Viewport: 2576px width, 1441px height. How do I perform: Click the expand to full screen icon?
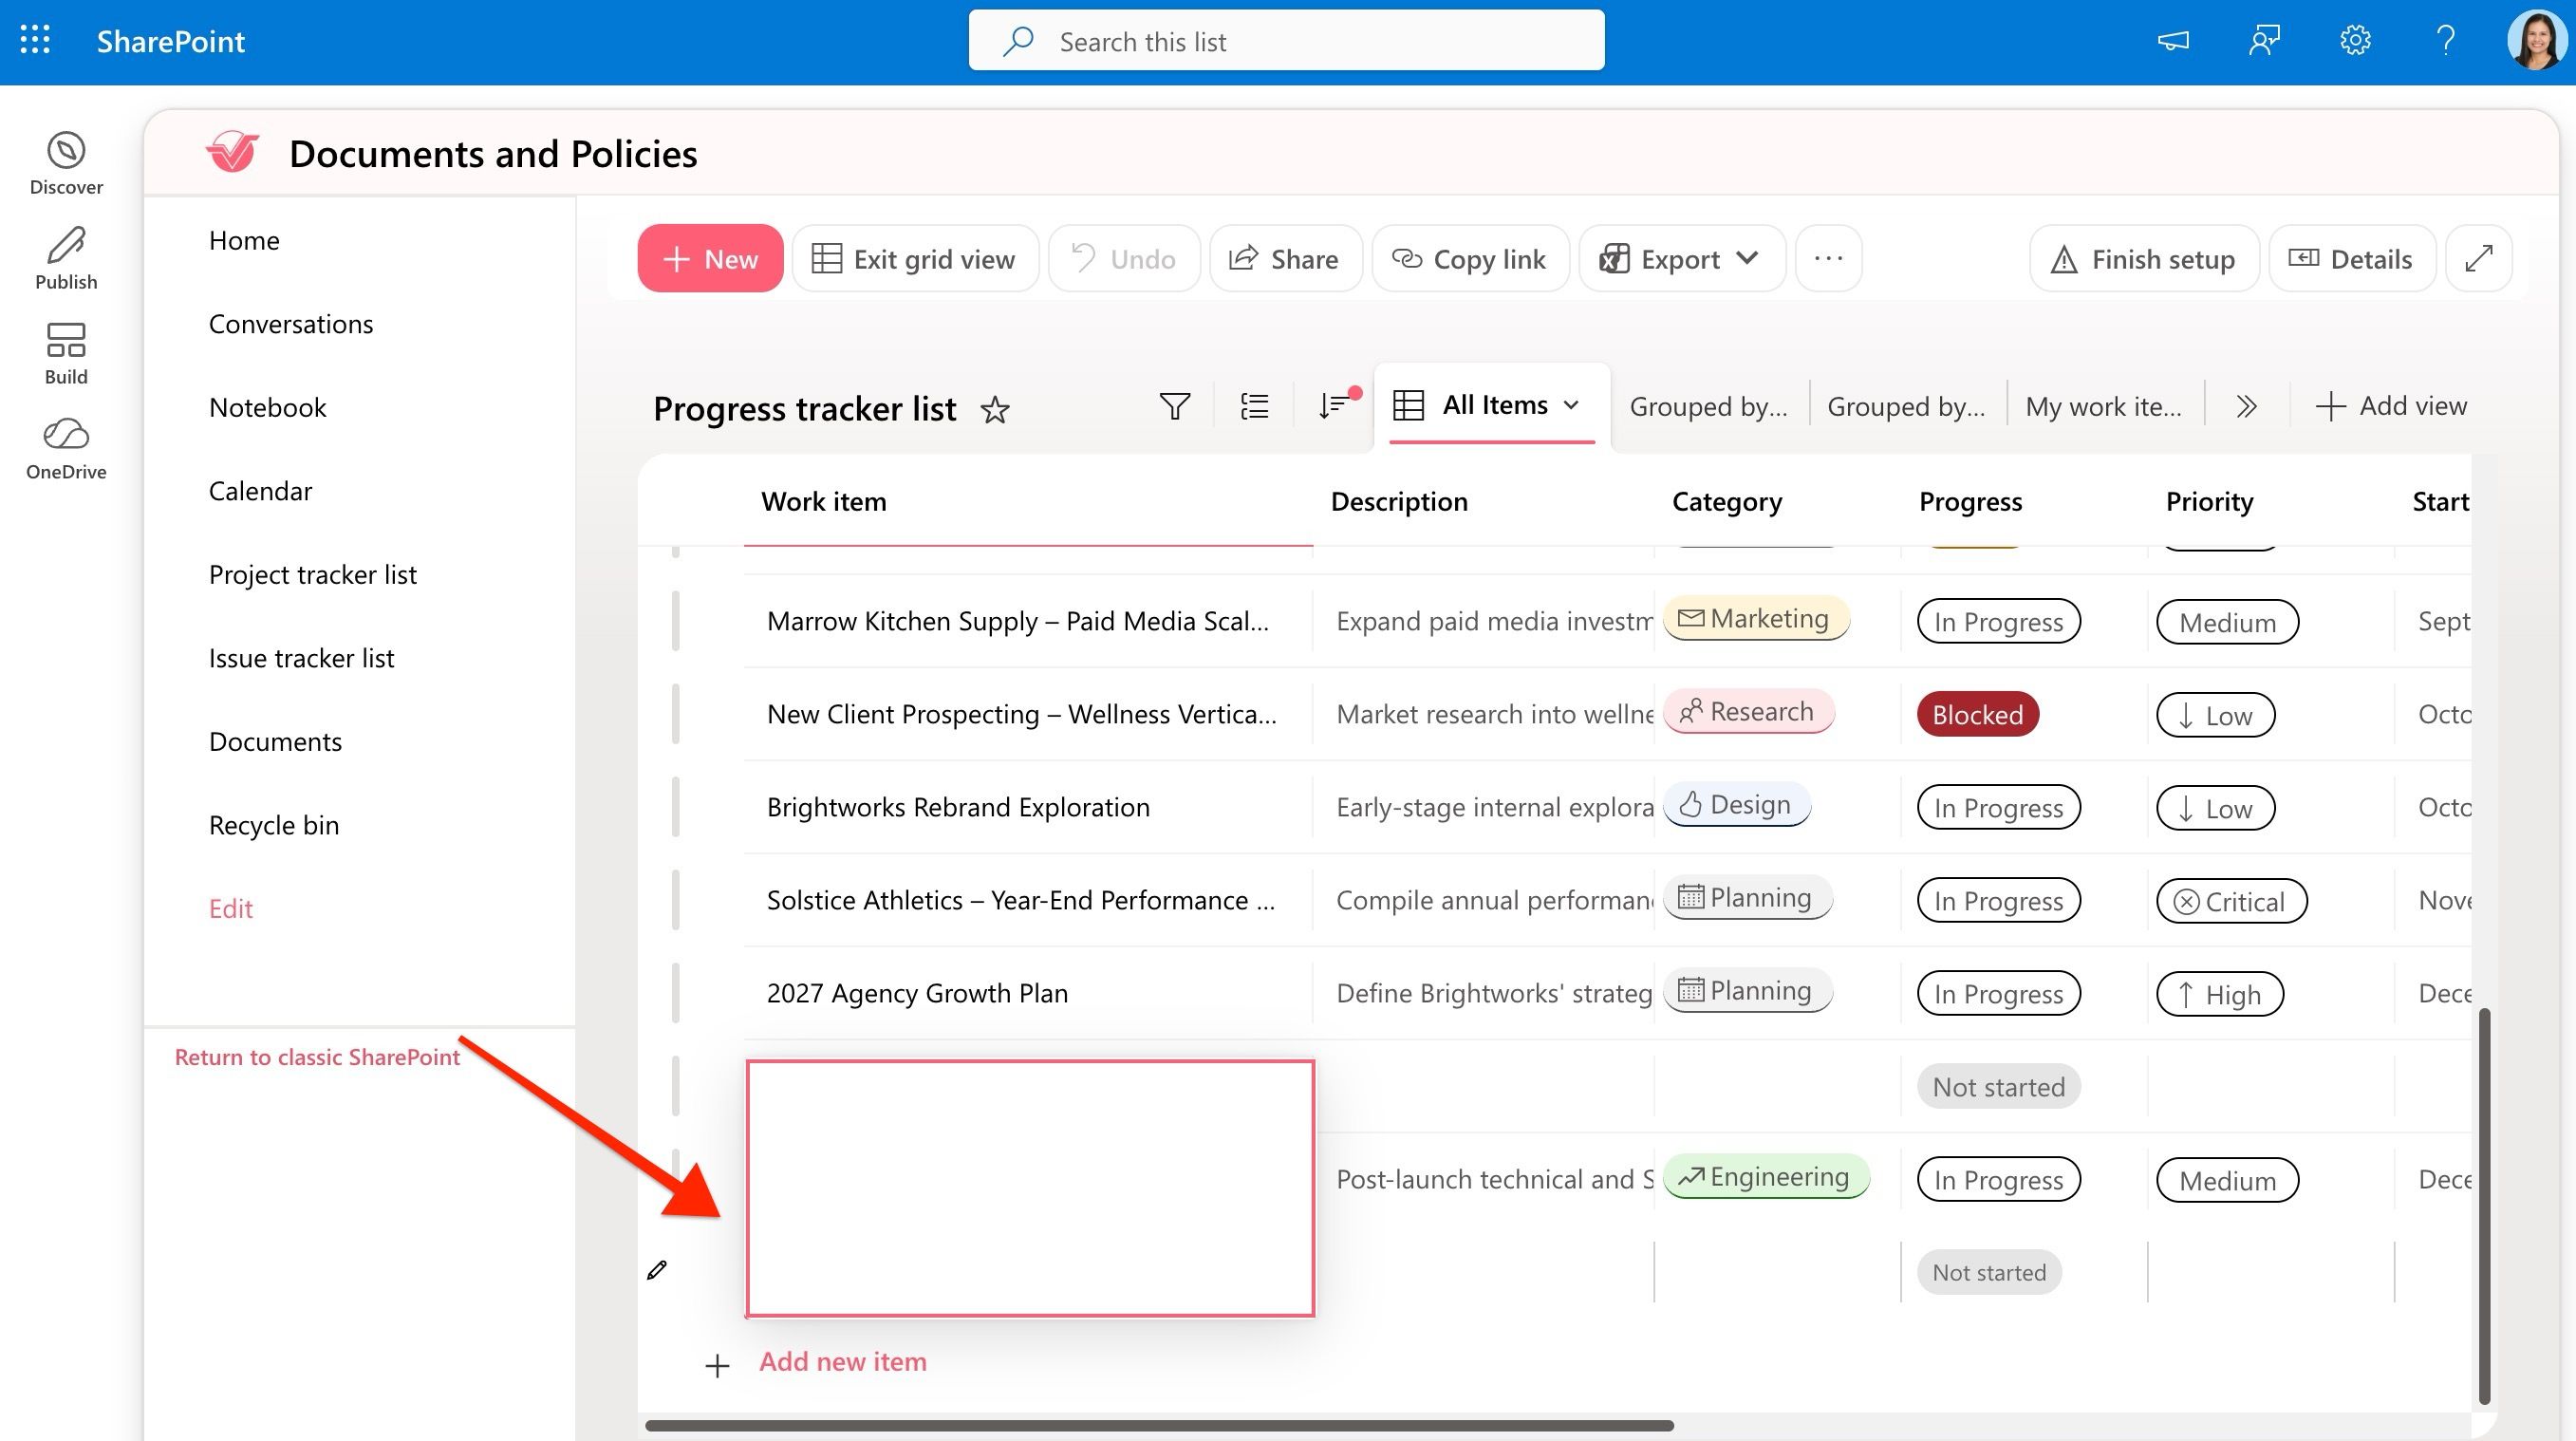(2479, 259)
